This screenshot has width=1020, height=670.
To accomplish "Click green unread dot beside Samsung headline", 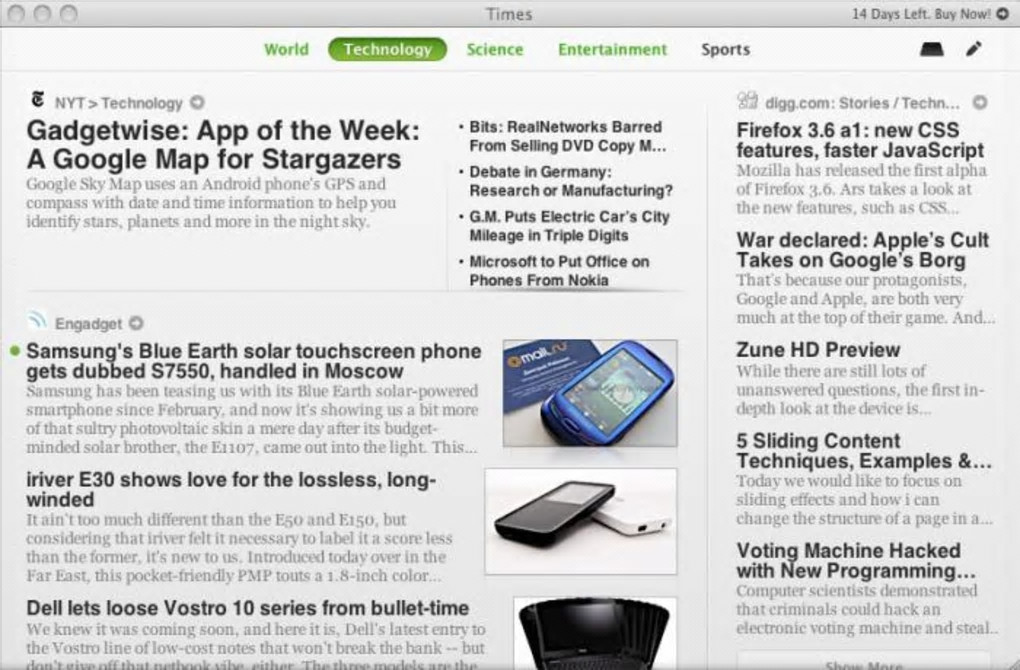I will 15,351.
